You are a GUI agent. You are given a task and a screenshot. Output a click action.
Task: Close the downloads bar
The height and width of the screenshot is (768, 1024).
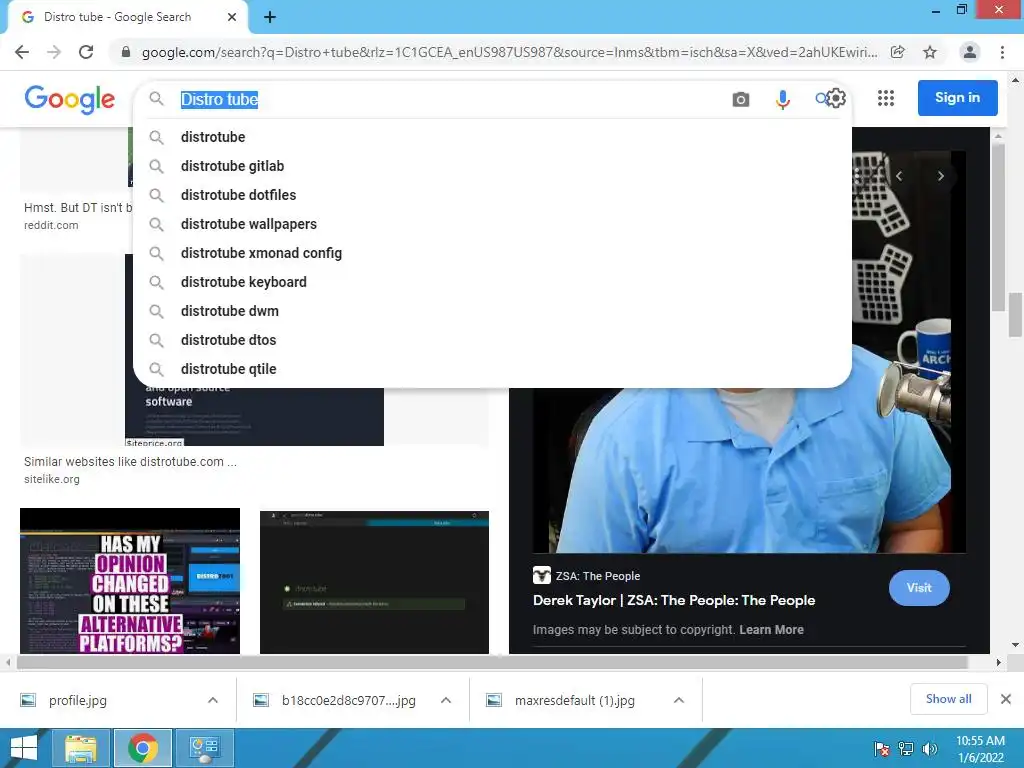tap(1006, 699)
